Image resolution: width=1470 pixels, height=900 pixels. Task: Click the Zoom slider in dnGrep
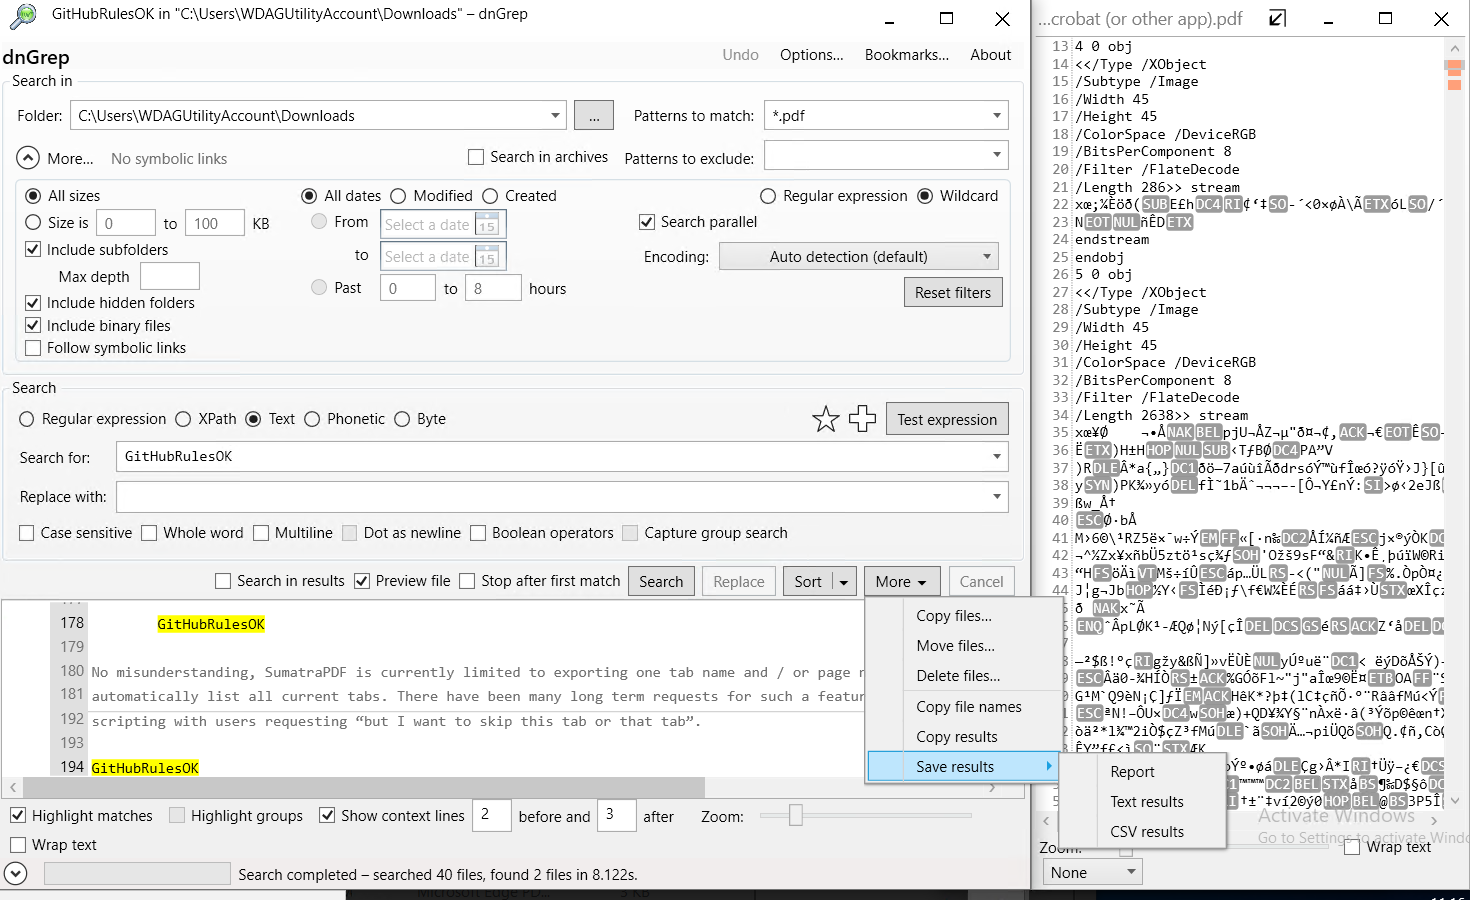click(795, 816)
